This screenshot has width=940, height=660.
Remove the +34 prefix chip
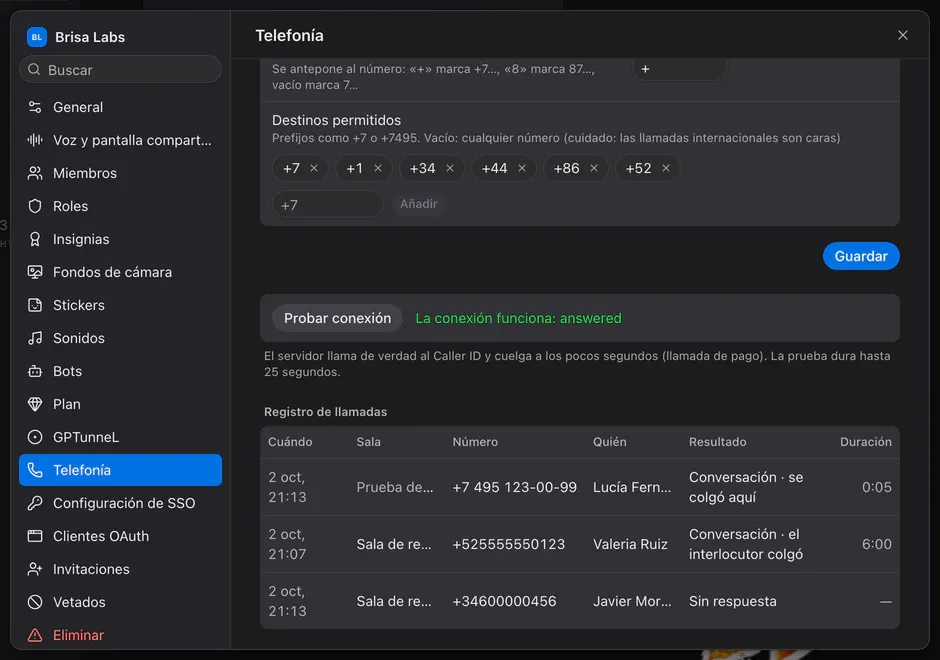coord(450,168)
